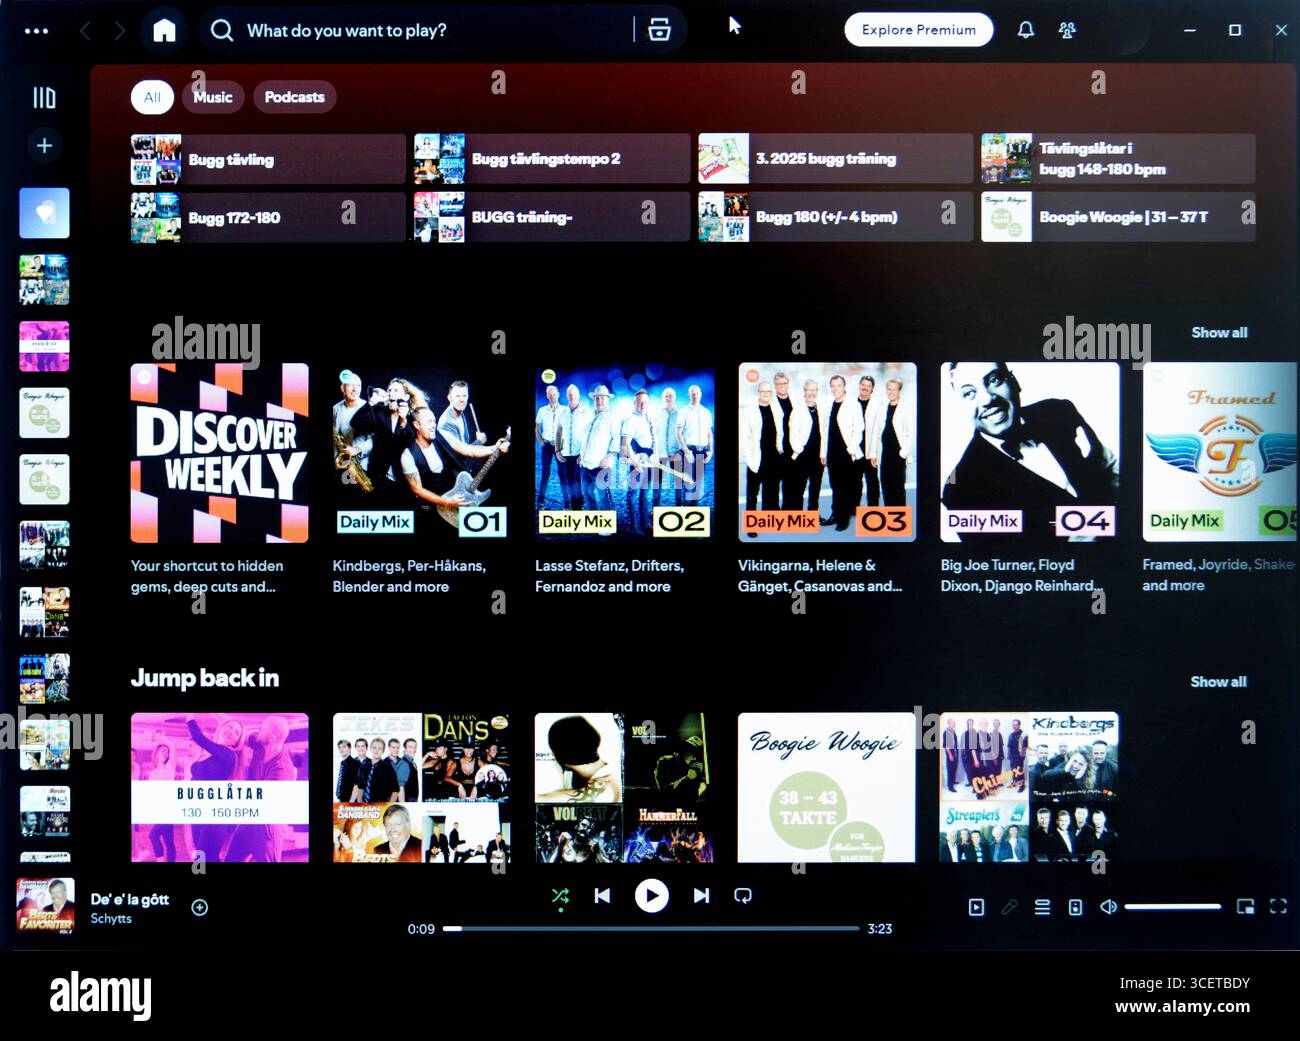Open pink Bugglåtar playlist in sidebar
Screen dimensions: 1300x1041
(x=44, y=346)
